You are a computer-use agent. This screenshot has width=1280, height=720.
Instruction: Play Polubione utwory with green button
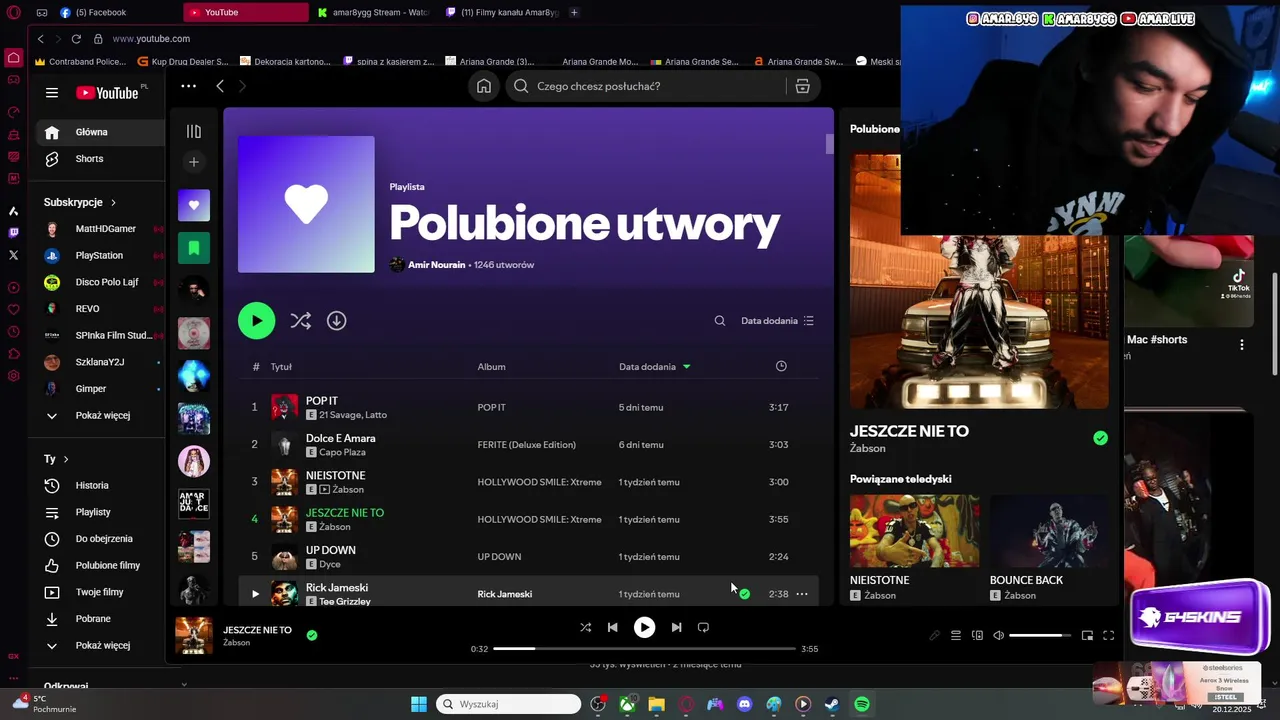click(256, 321)
